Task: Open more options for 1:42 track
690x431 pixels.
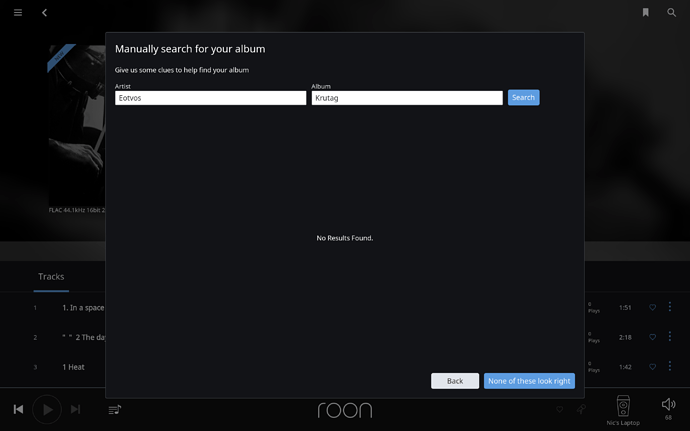Action: pyautogui.click(x=670, y=366)
